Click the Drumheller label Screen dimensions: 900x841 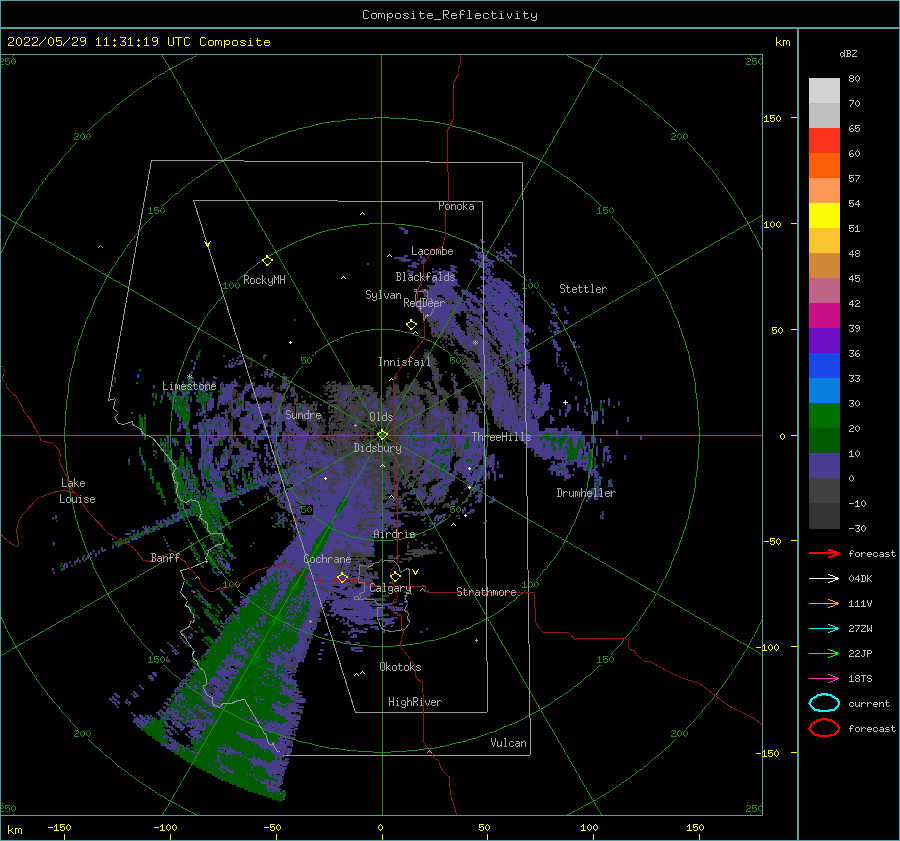(585, 493)
